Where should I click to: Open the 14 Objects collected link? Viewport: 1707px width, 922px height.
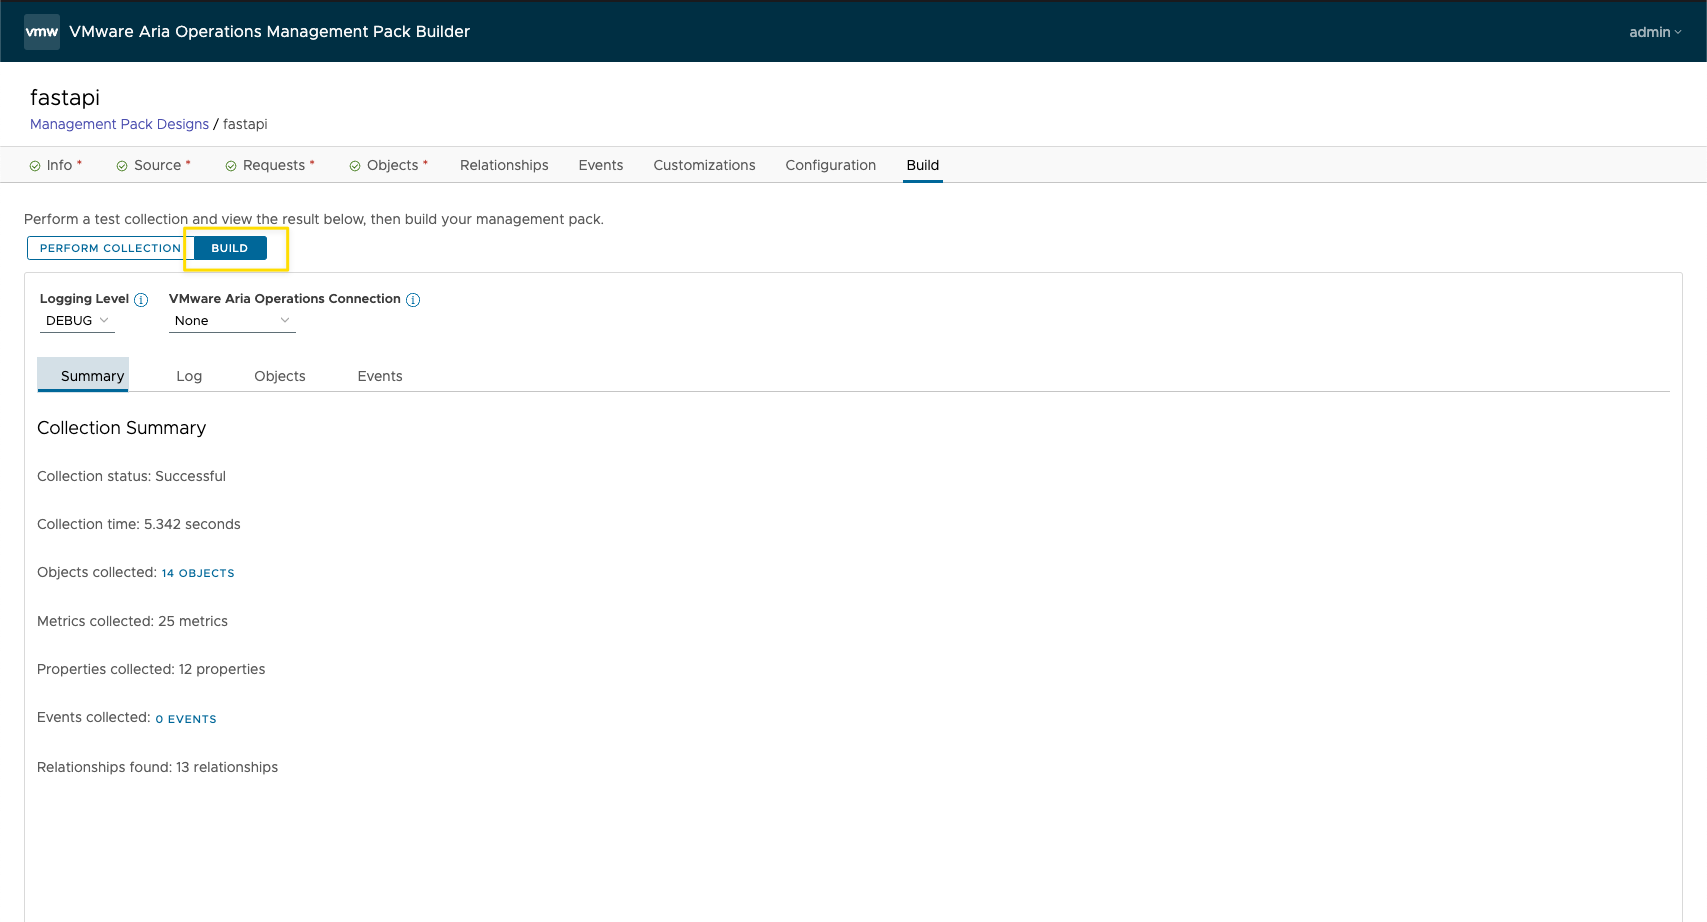point(198,573)
